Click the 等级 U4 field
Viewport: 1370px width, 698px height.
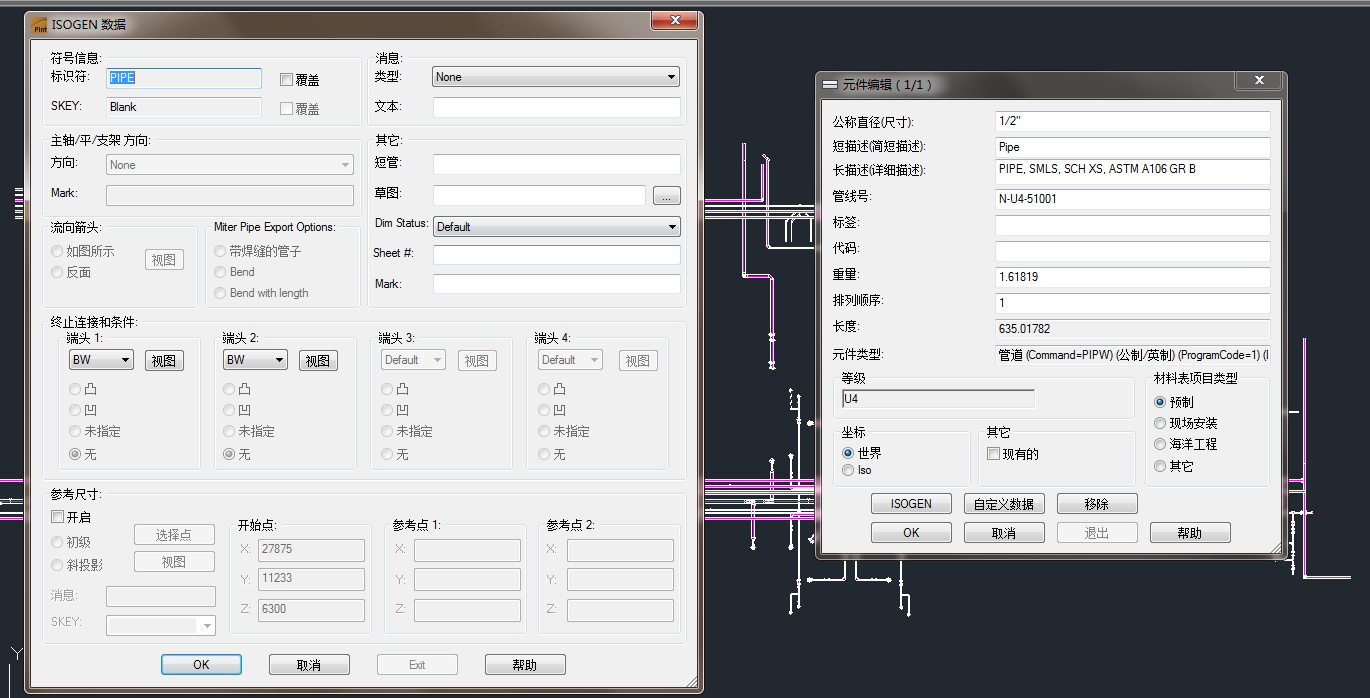(937, 399)
